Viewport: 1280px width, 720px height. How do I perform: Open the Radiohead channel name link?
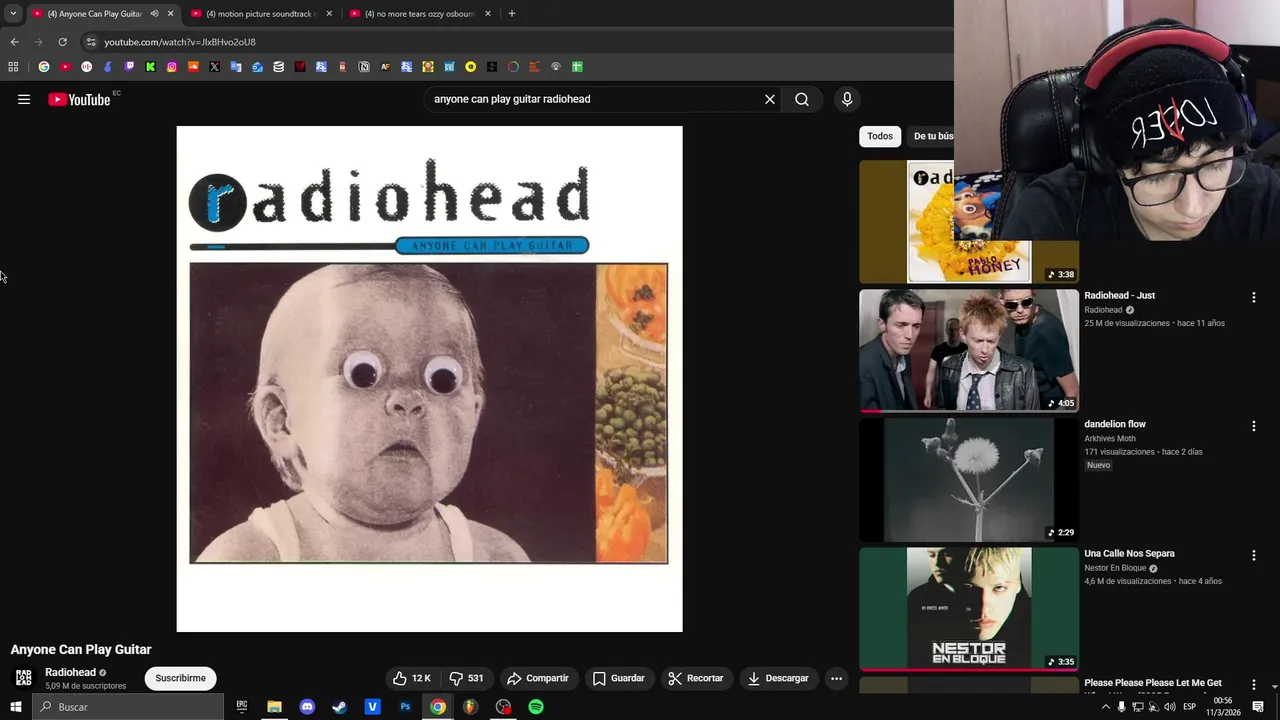(70, 673)
